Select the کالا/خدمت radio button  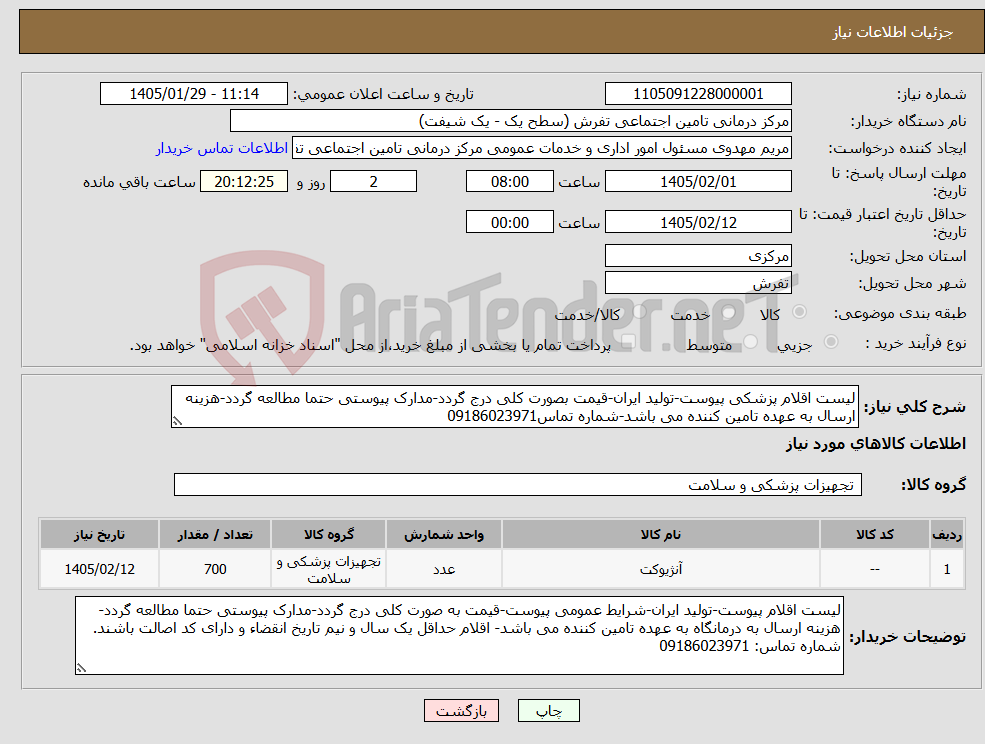click(x=639, y=312)
